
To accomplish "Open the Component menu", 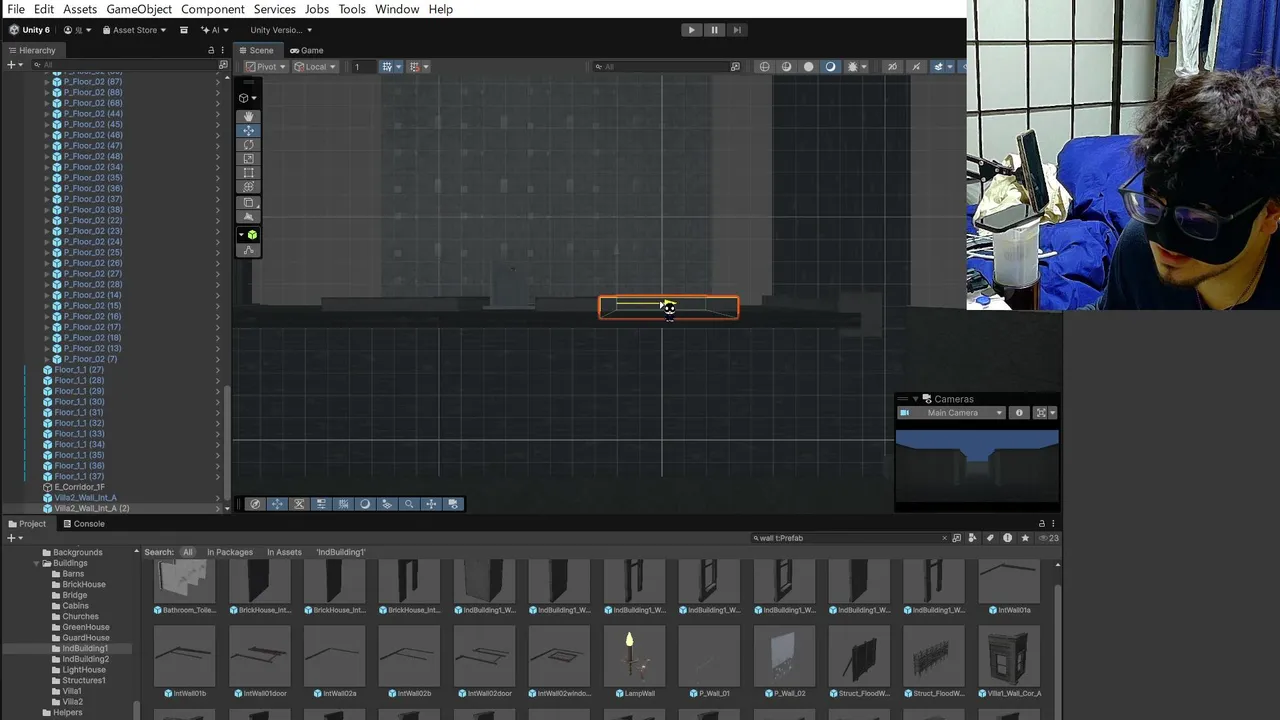I will [213, 9].
